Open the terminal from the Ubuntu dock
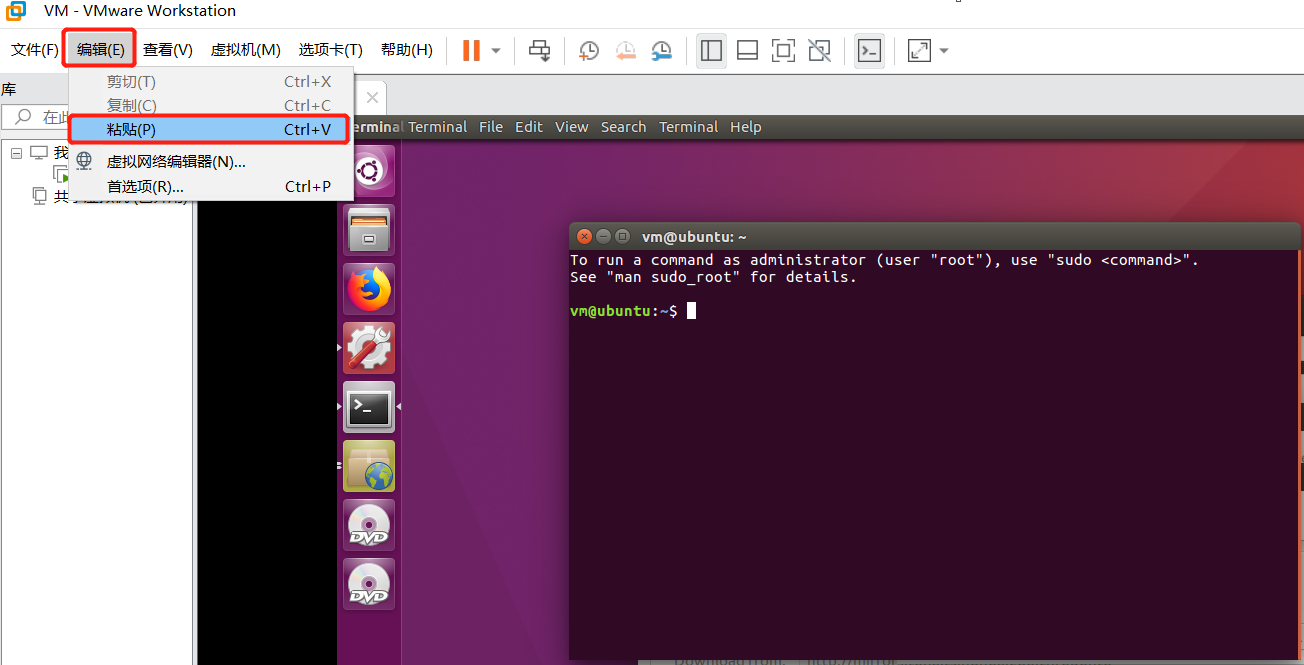Image resolution: width=1304 pixels, height=665 pixels. 369,407
